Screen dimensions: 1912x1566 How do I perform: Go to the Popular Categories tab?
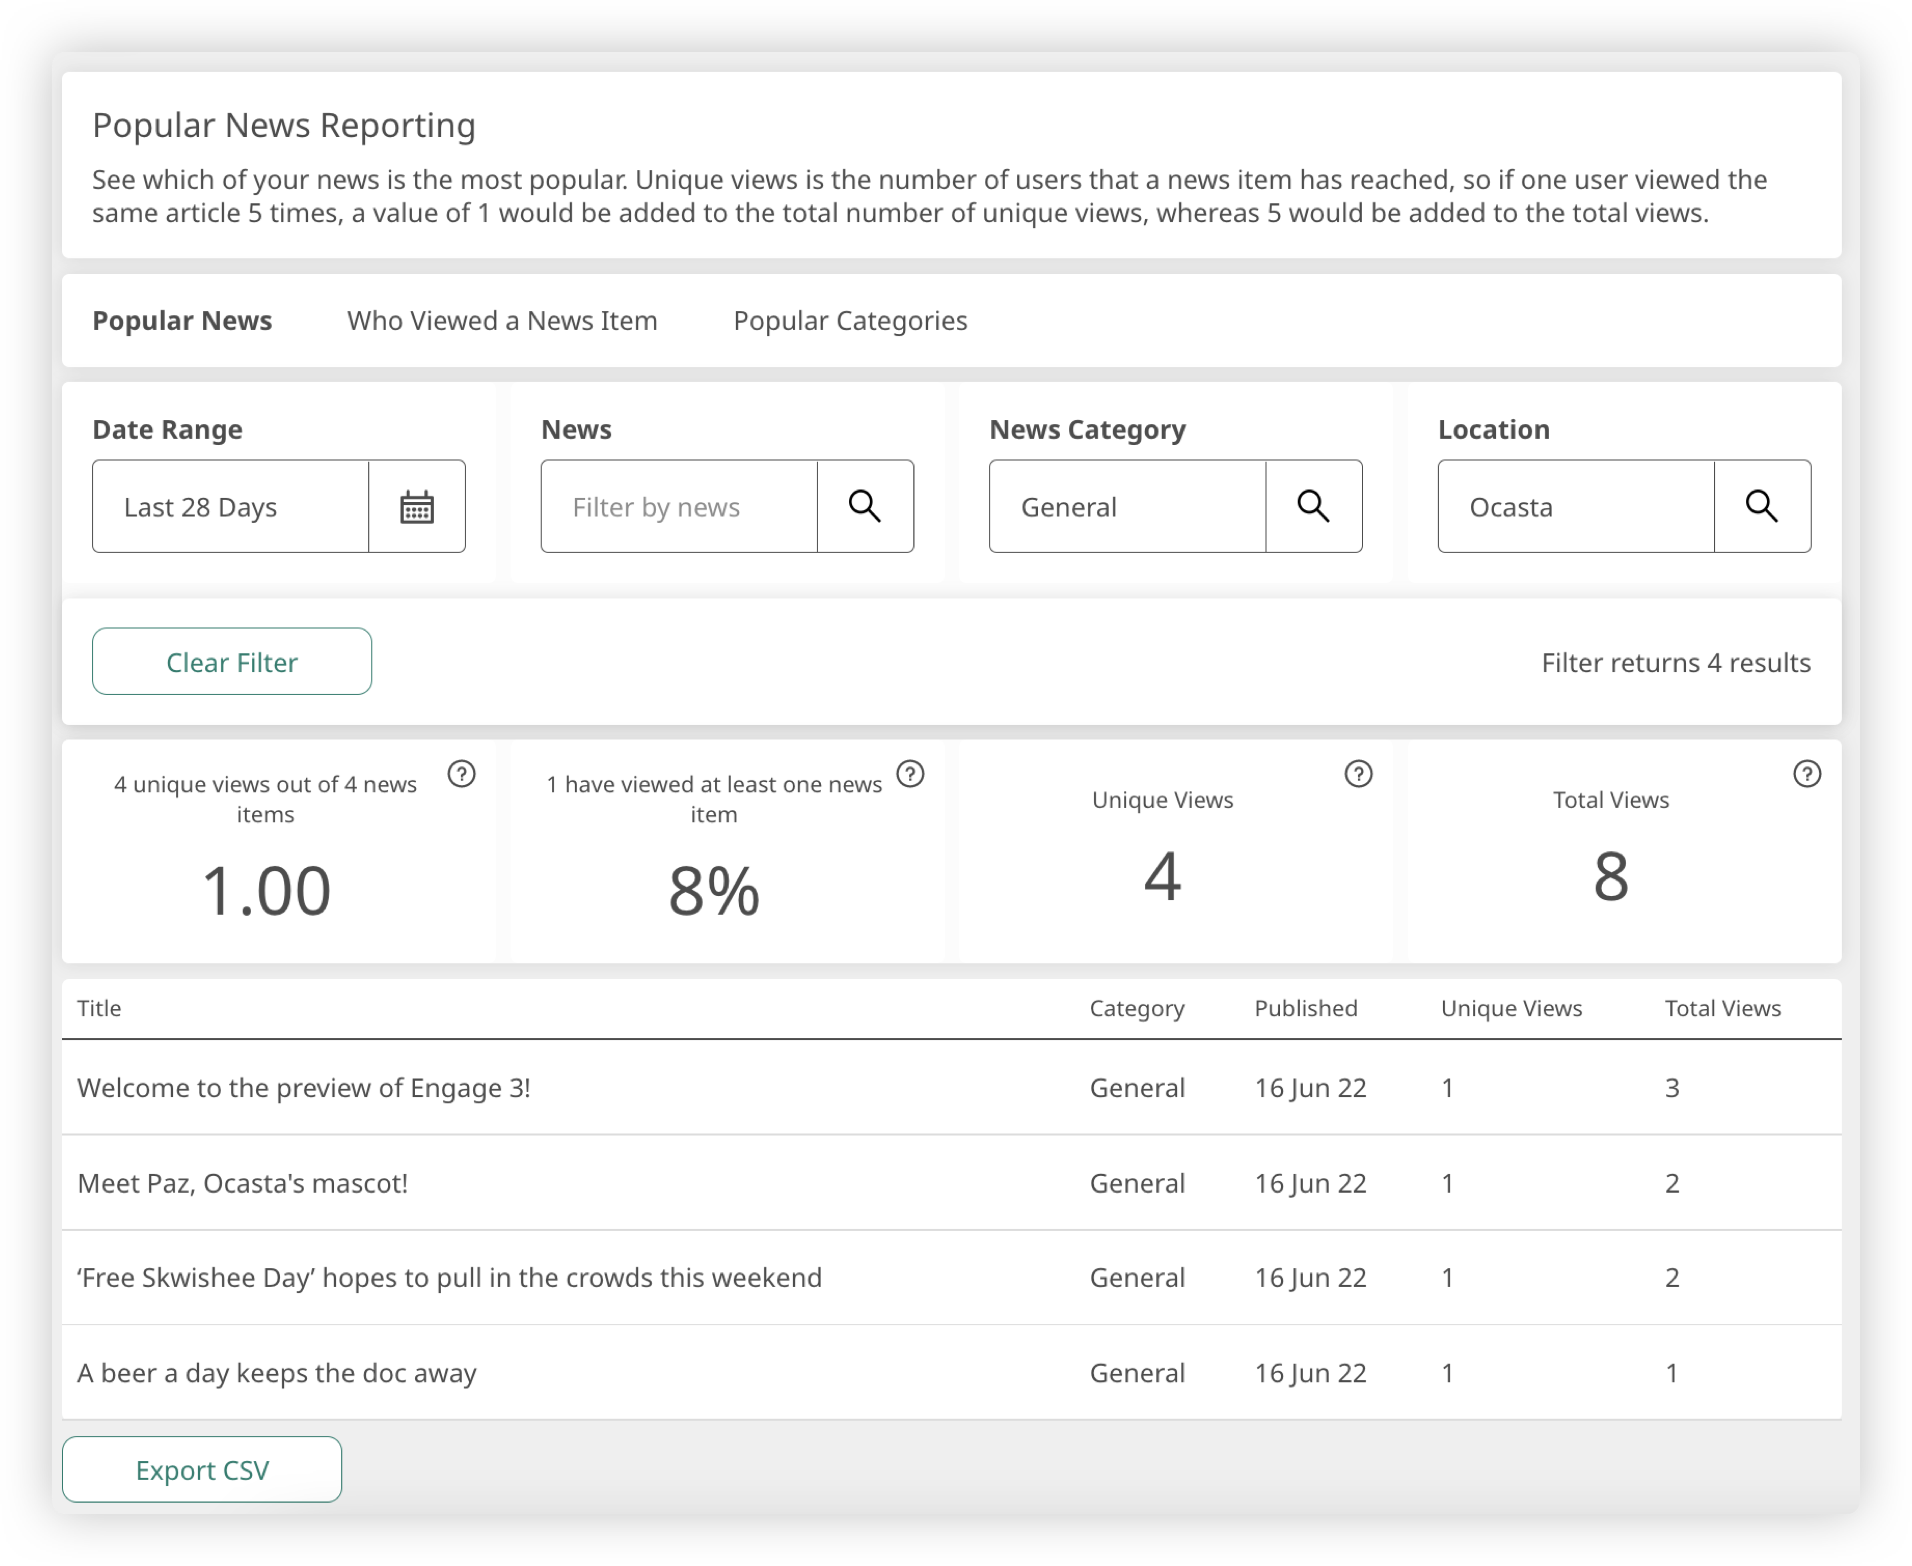point(850,321)
